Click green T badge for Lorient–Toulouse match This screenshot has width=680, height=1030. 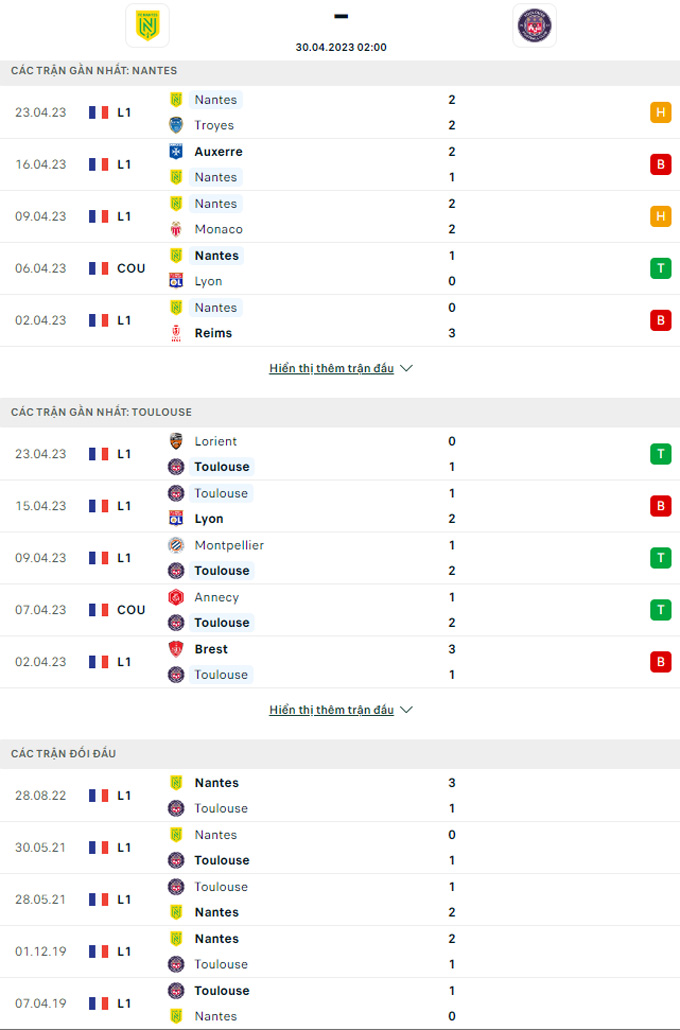[660, 454]
